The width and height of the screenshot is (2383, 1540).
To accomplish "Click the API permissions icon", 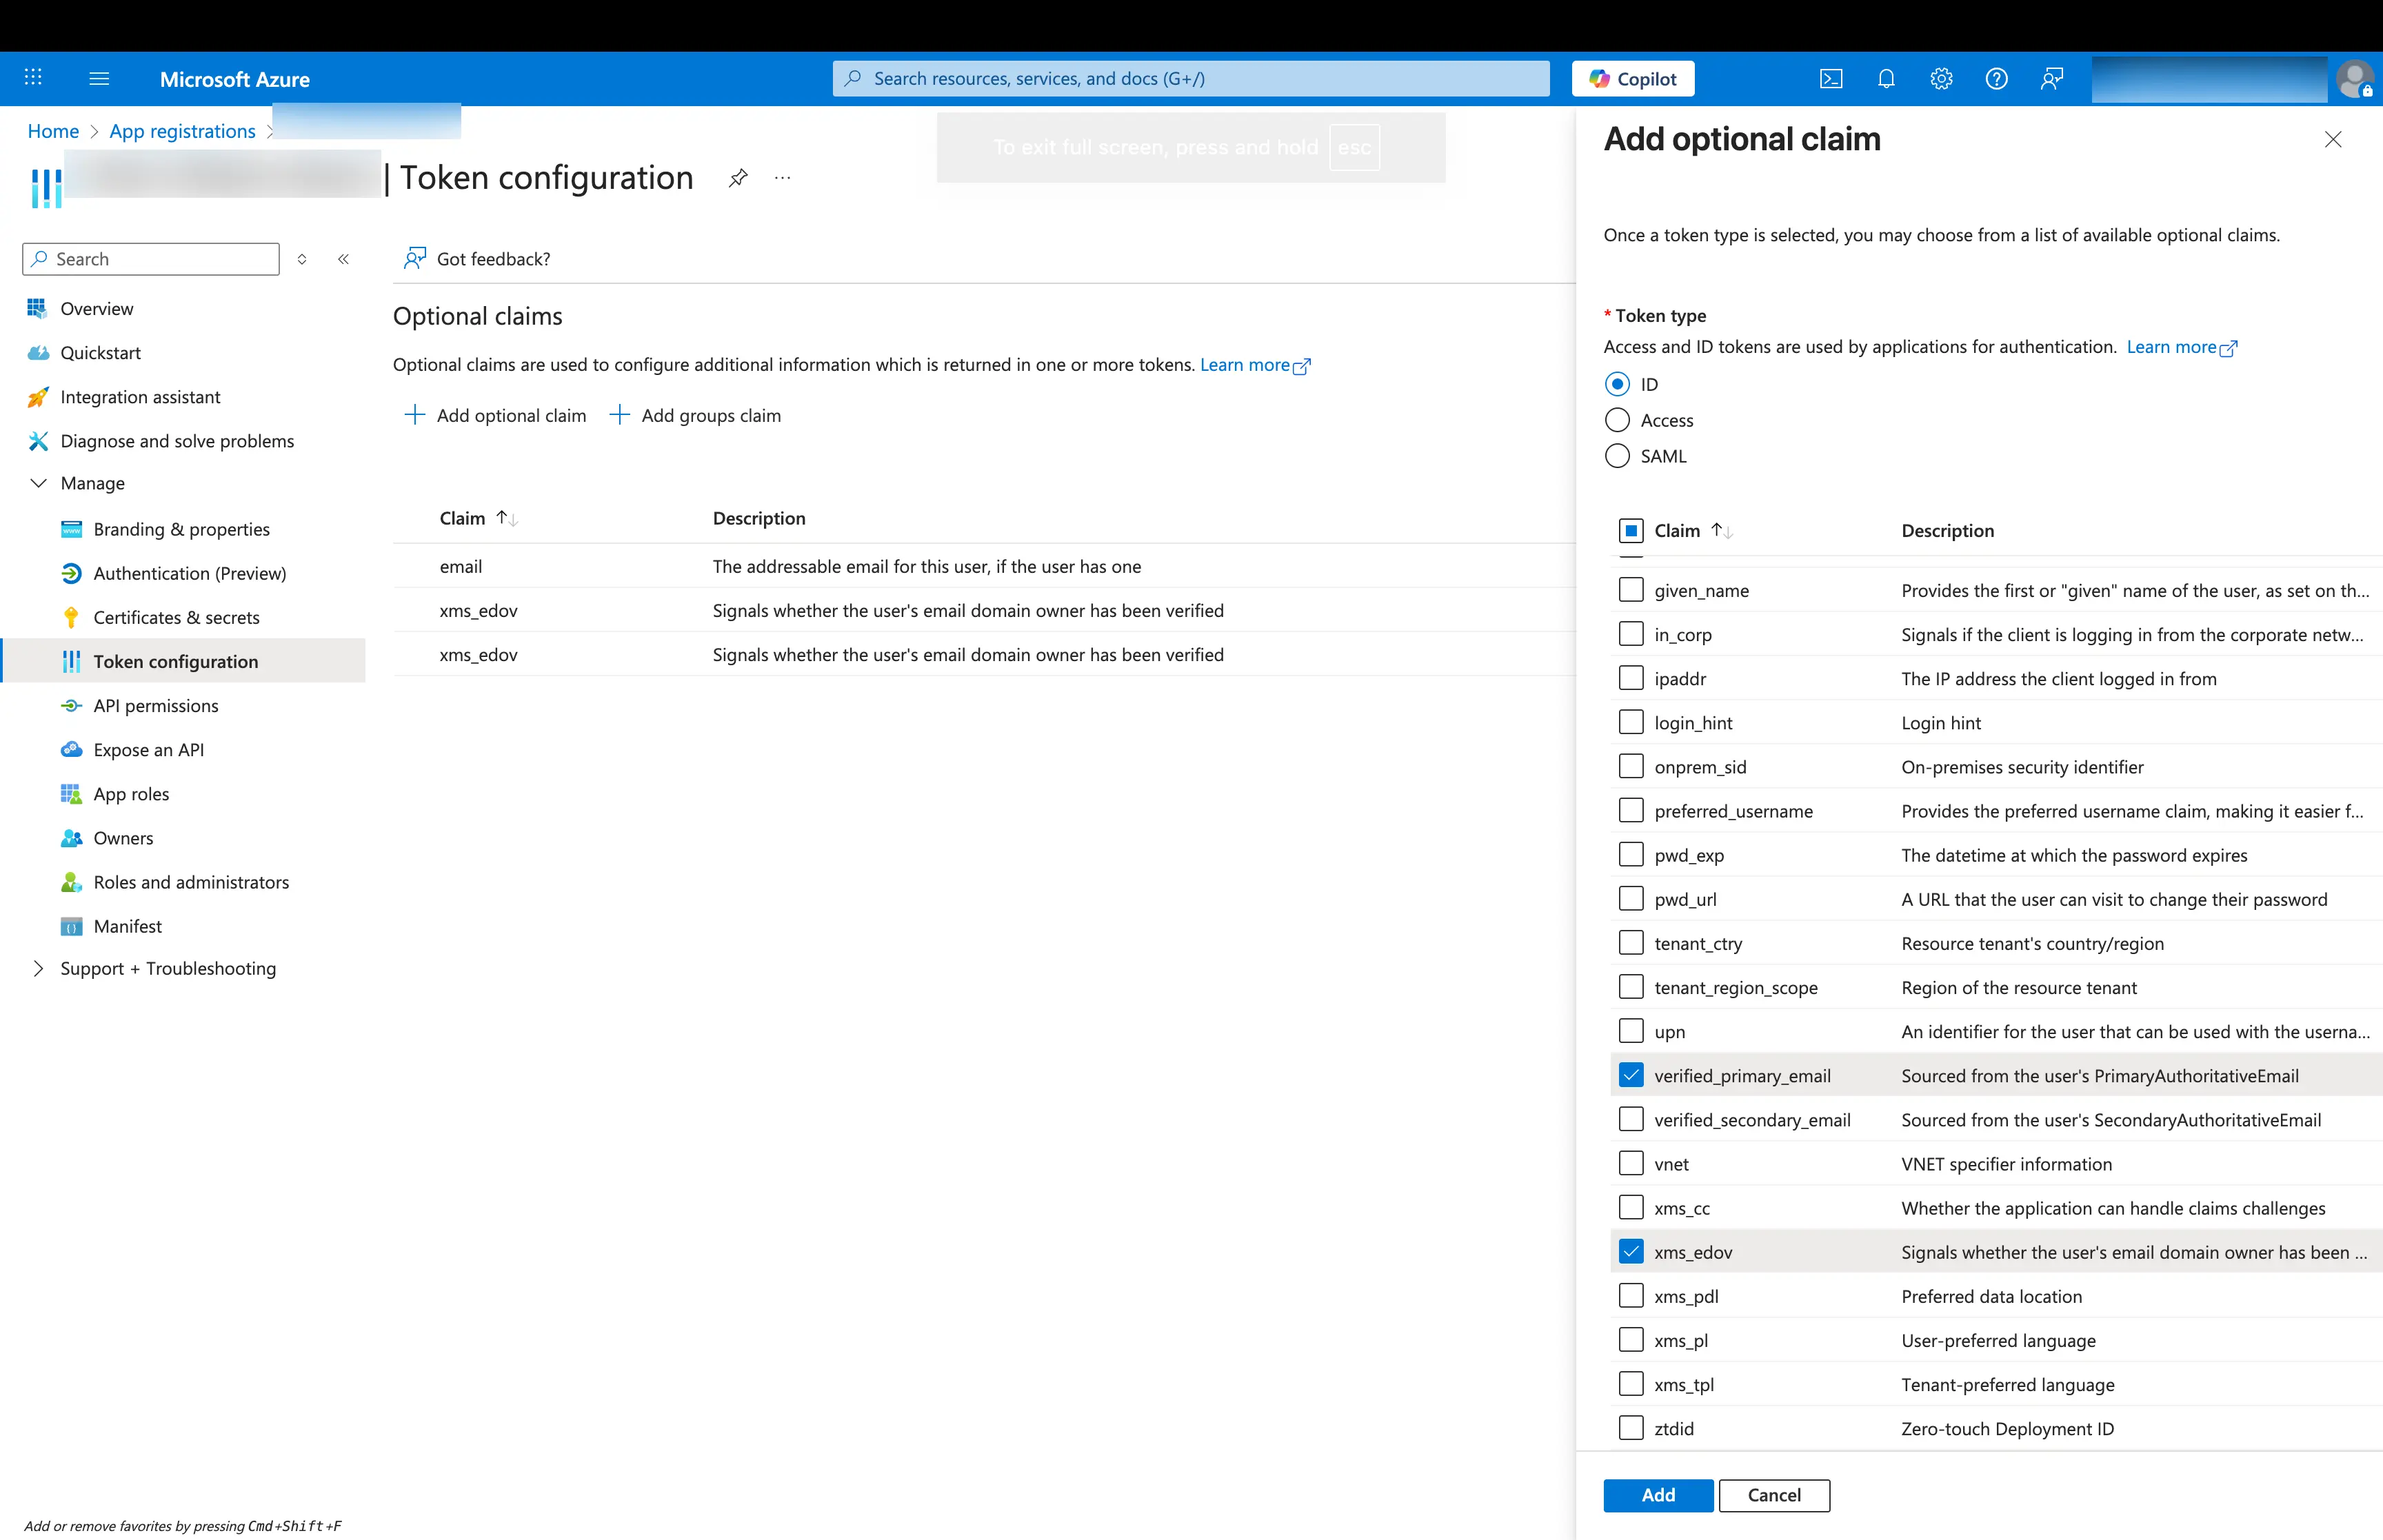I will point(71,705).
